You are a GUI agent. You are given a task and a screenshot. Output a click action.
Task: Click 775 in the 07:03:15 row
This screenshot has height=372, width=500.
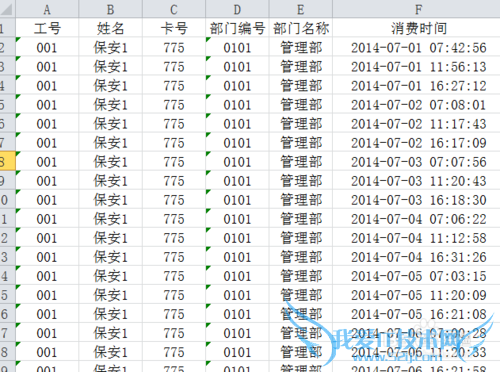(174, 275)
